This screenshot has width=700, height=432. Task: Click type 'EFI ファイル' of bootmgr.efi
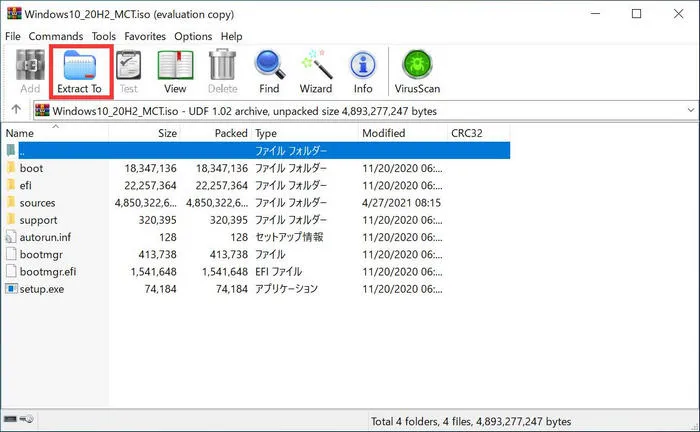(x=279, y=271)
